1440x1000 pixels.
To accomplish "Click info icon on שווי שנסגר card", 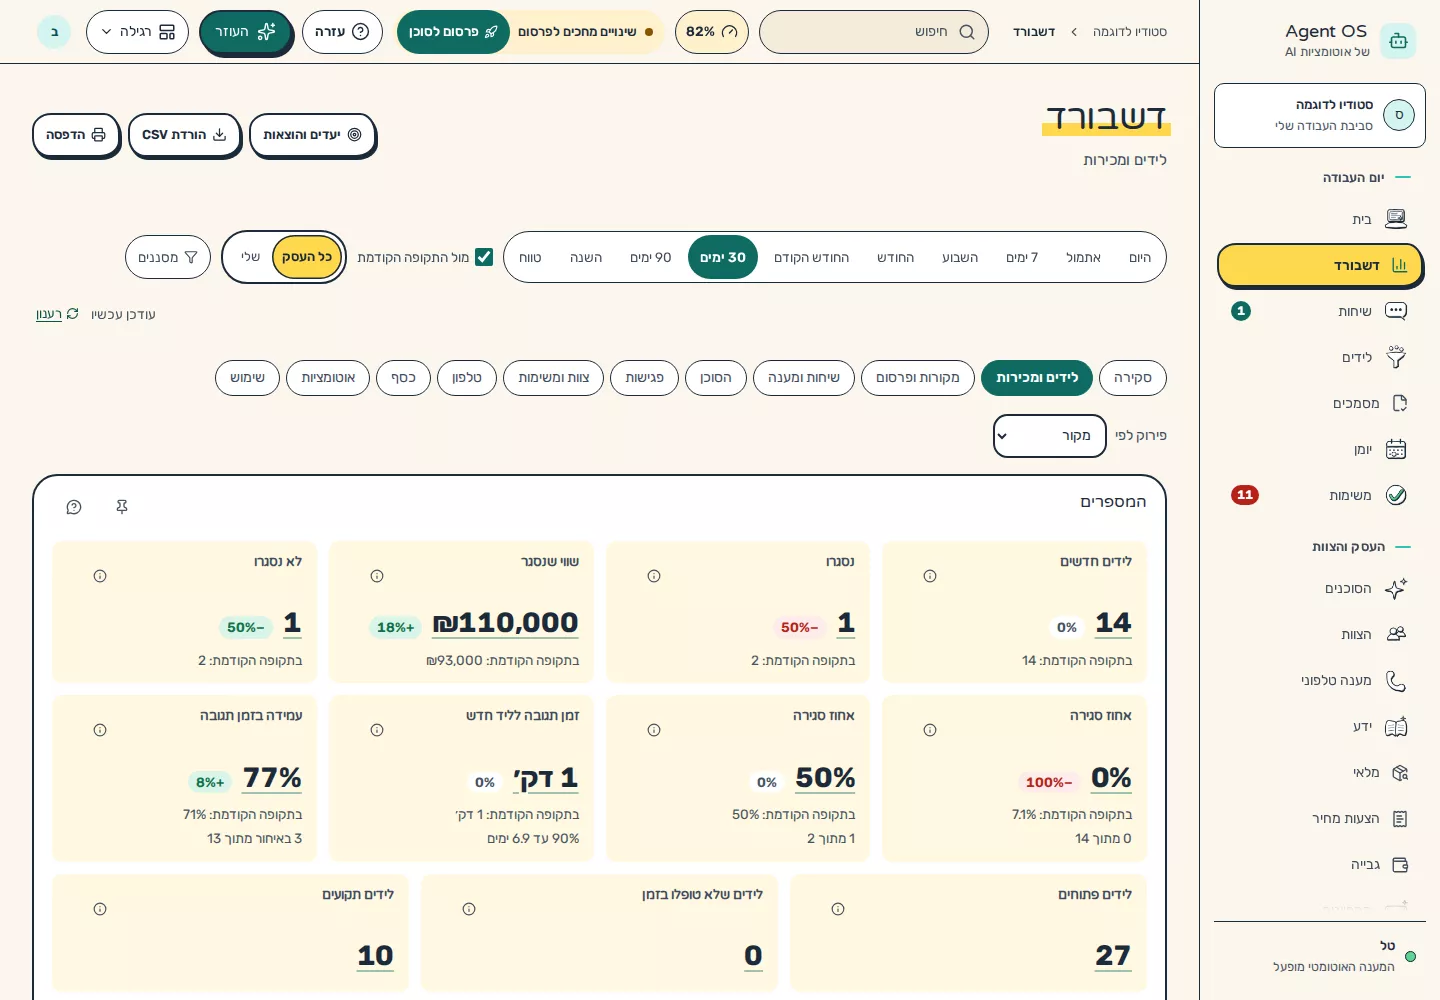I will pyautogui.click(x=377, y=576).
